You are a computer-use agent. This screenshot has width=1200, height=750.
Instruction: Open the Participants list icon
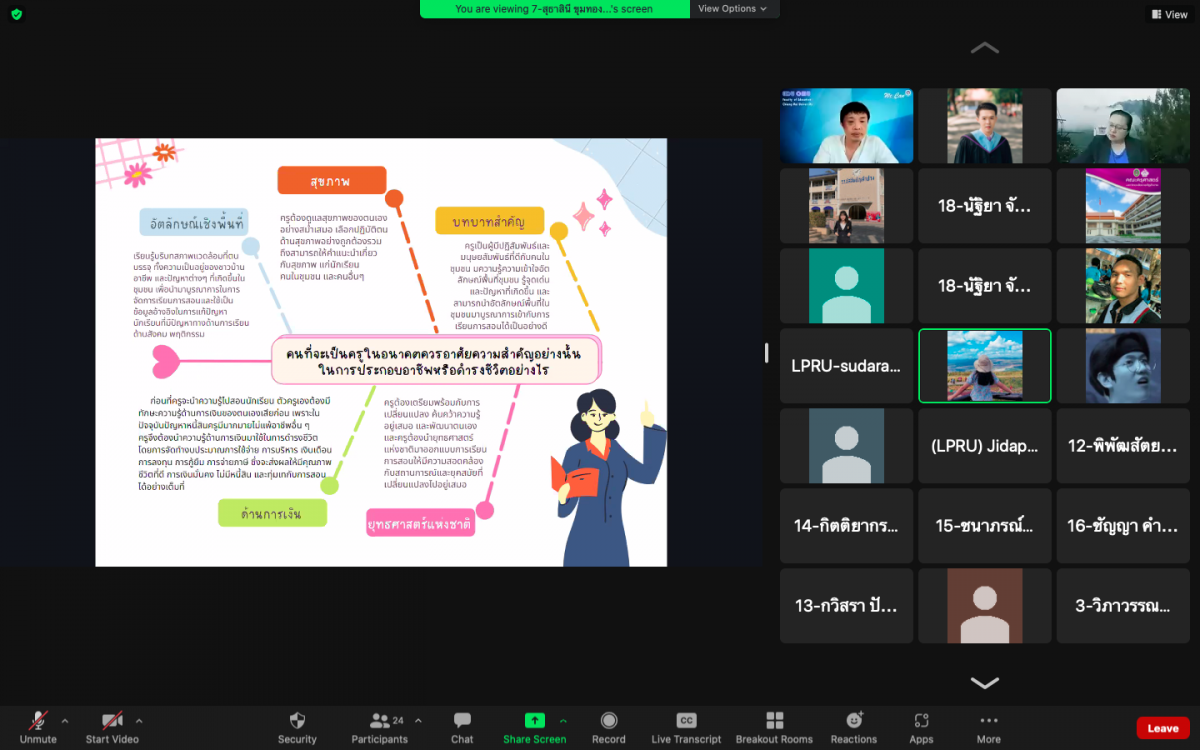click(x=379, y=720)
